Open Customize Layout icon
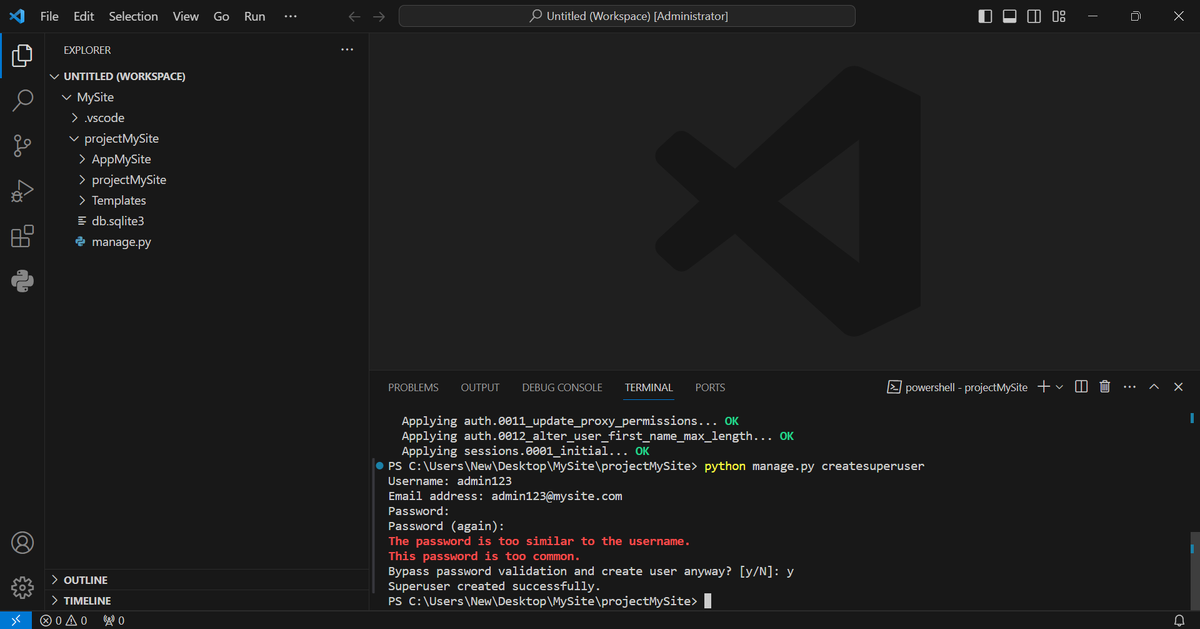Viewport: 1200px width, 629px height. pos(1059,16)
